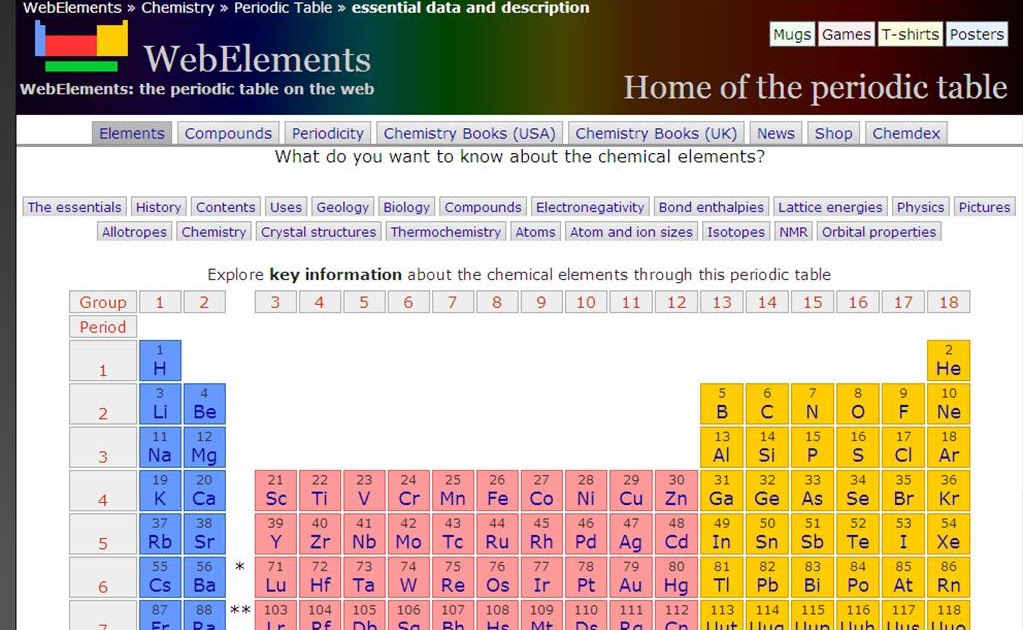This screenshot has height=630, width=1023.
Task: Click the WebElements breadcrumb link
Action: point(72,8)
